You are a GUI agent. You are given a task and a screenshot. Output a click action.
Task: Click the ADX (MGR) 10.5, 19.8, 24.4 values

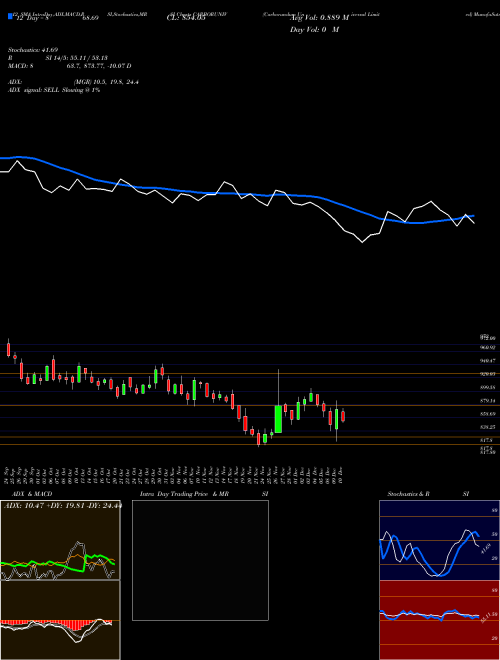(106, 82)
